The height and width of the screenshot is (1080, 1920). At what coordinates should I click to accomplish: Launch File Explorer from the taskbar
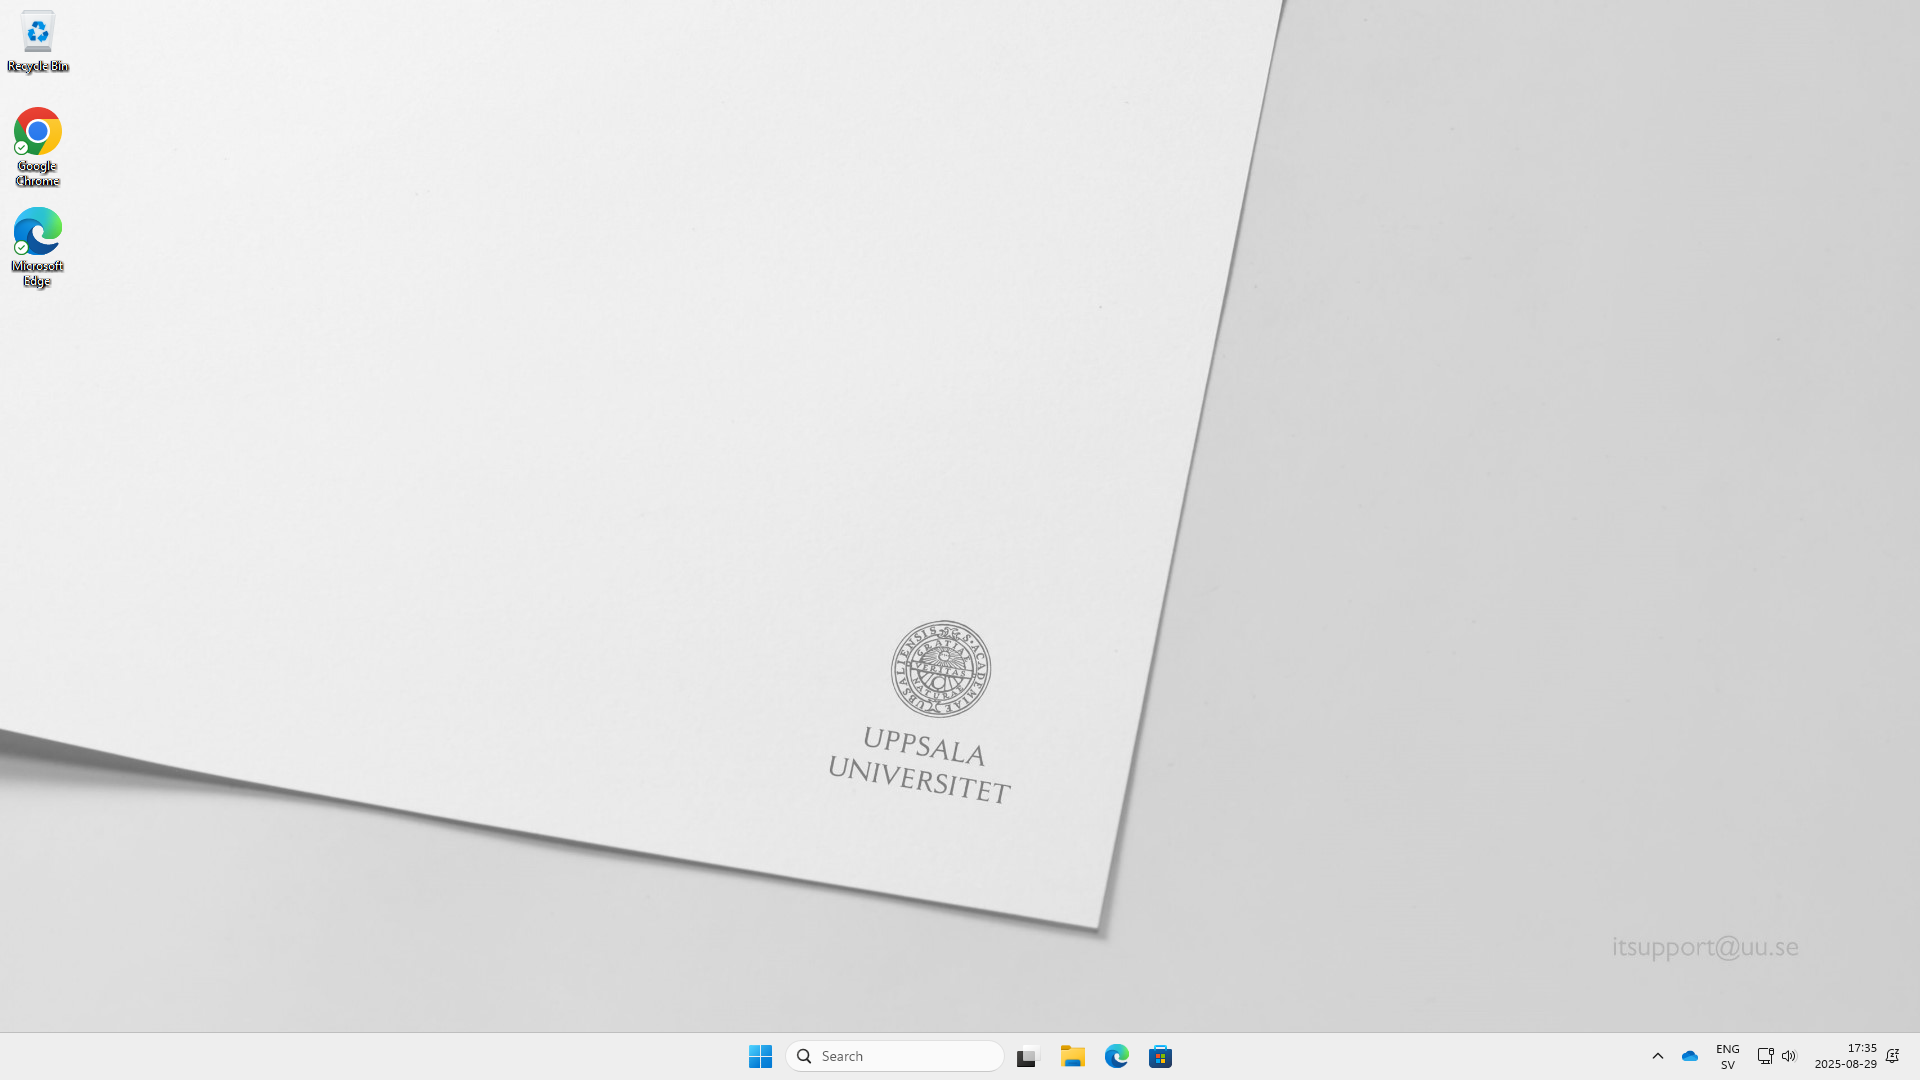coord(1073,1056)
